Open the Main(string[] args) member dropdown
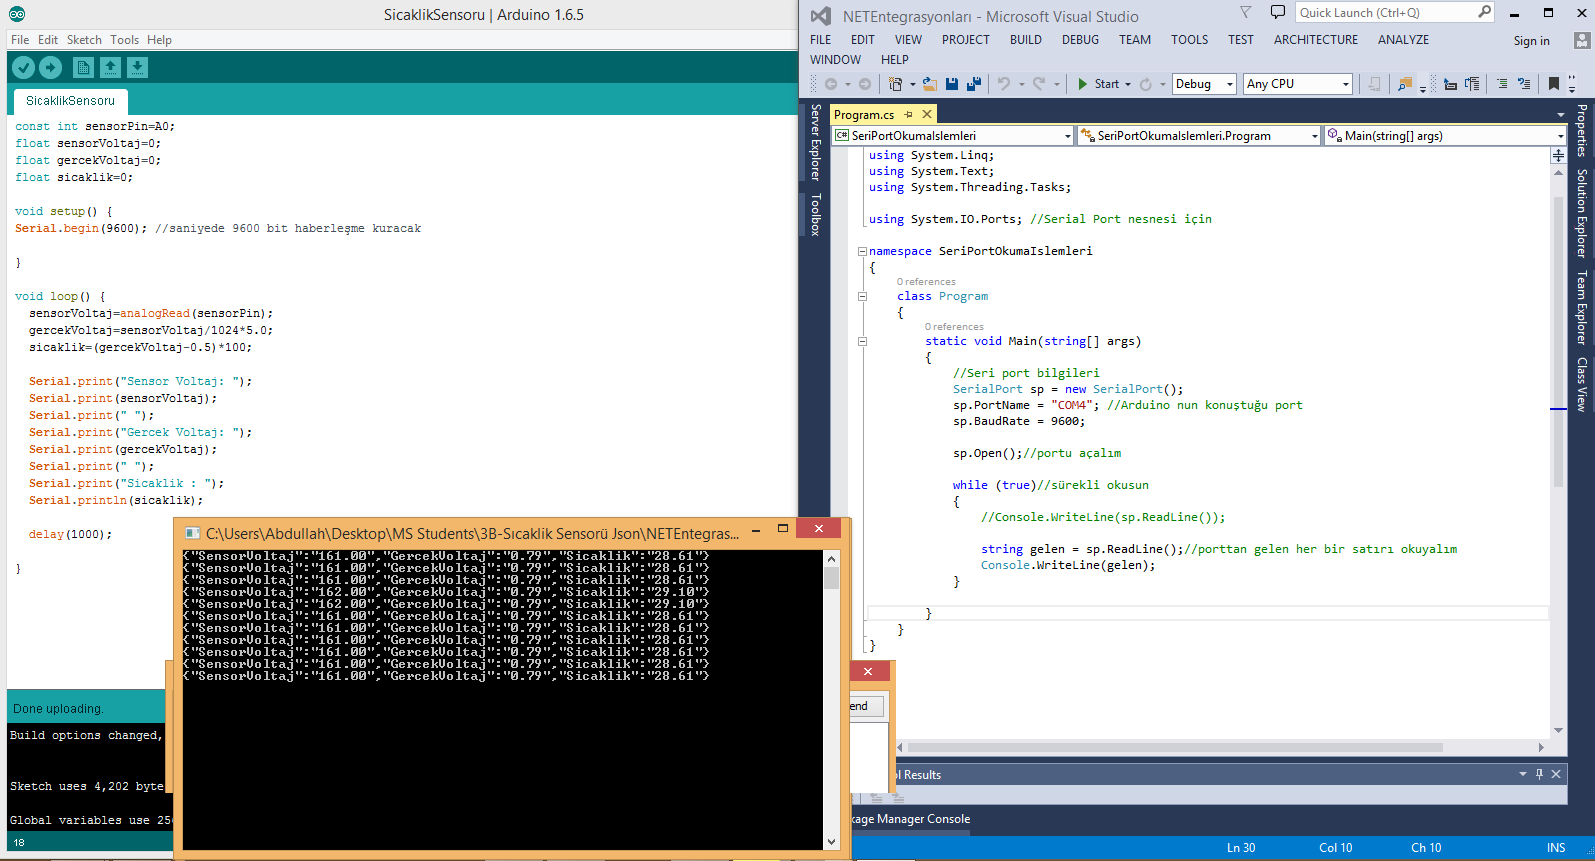 (x=1560, y=136)
